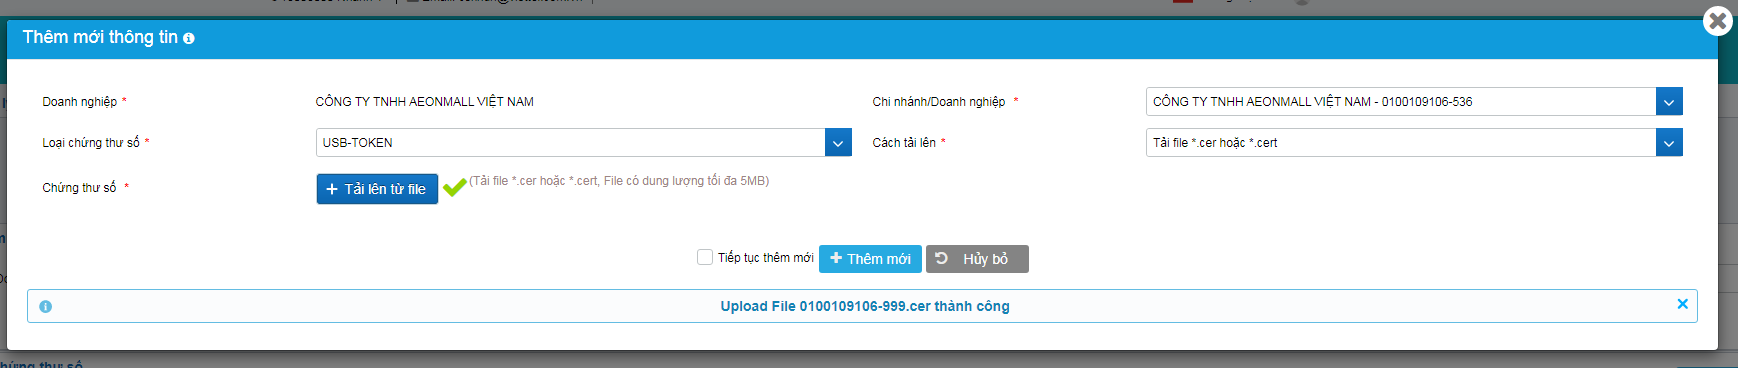Click the 'Chứng thư số' field label
This screenshot has width=1738, height=368.
click(79, 188)
